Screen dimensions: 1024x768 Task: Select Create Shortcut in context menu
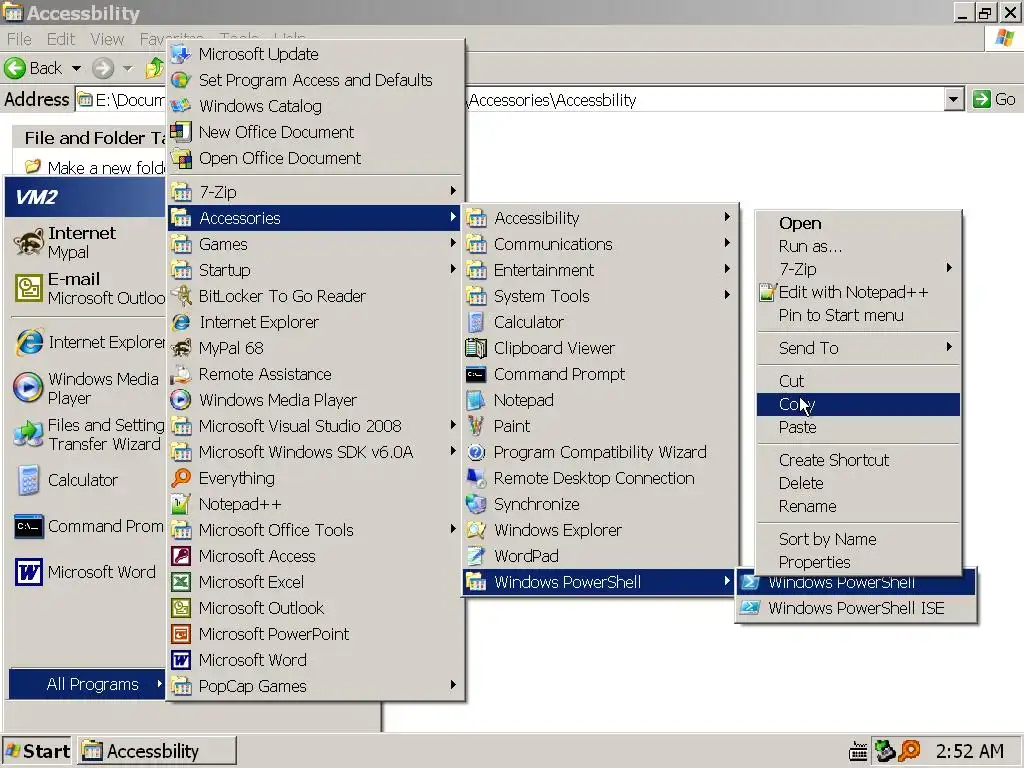(858, 460)
